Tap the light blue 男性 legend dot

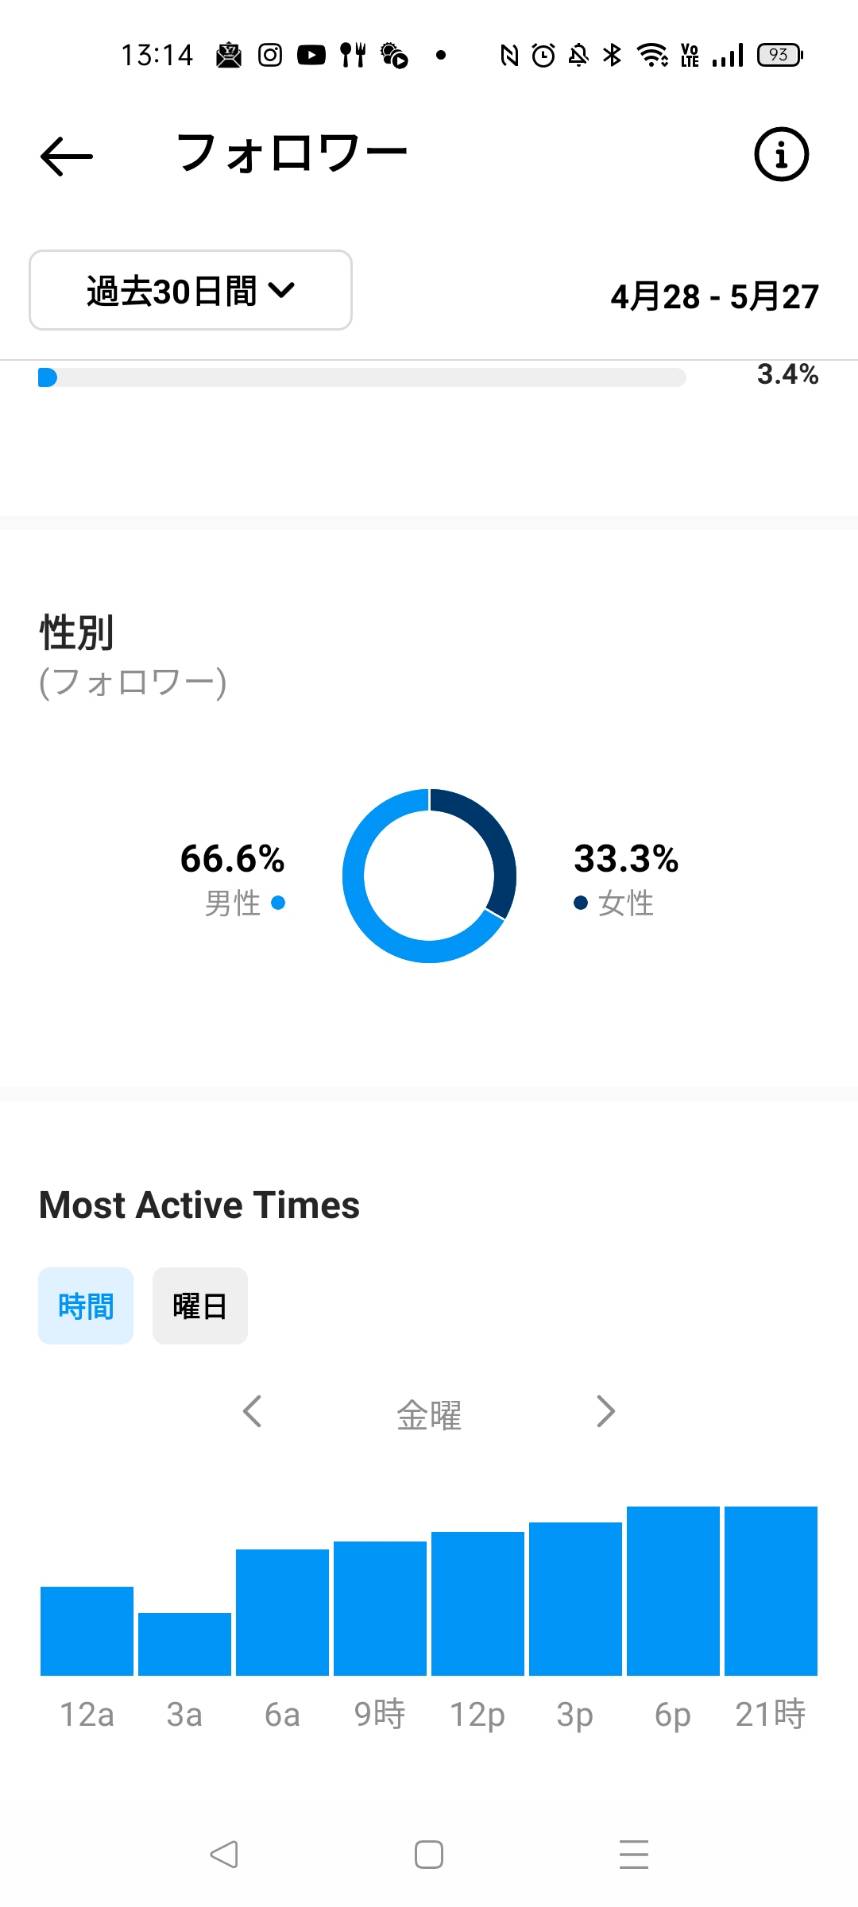[278, 903]
